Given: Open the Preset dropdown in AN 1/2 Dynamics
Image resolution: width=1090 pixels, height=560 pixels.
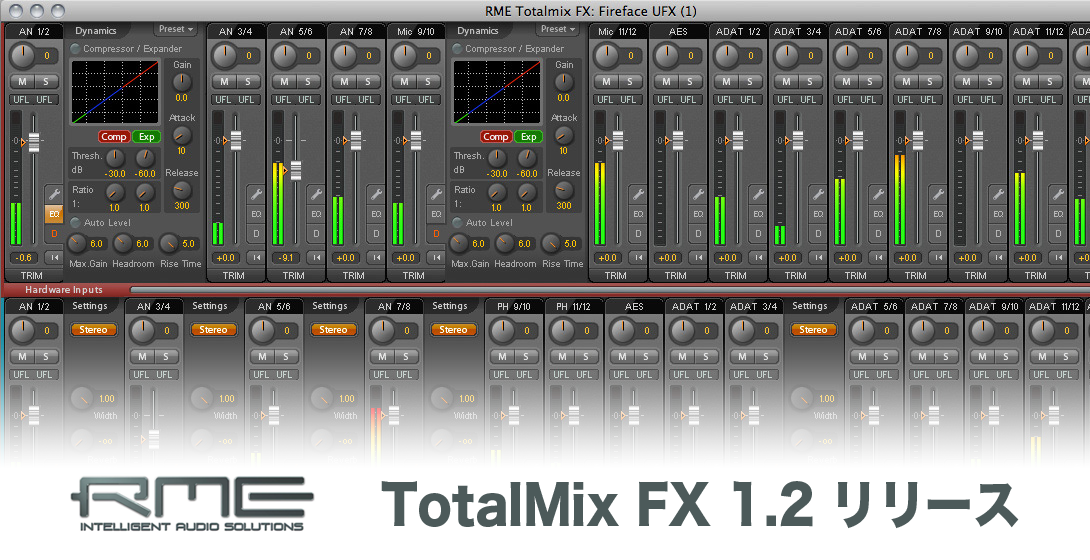Looking at the screenshot, I should pos(176,29).
